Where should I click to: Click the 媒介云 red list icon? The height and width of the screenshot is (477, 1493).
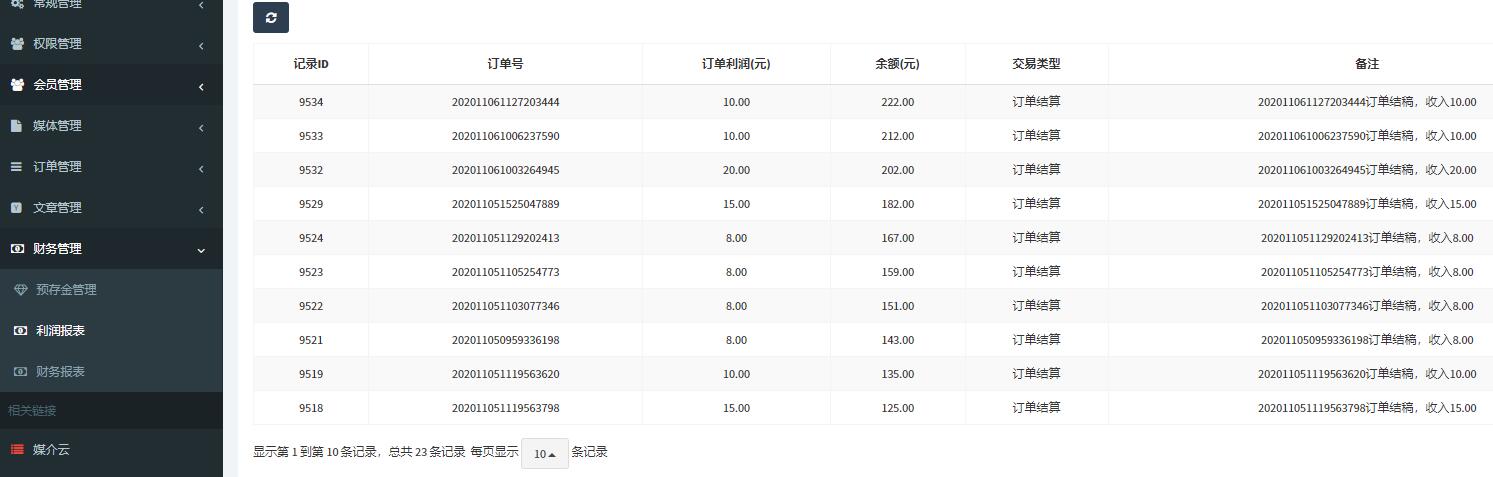[x=17, y=450]
